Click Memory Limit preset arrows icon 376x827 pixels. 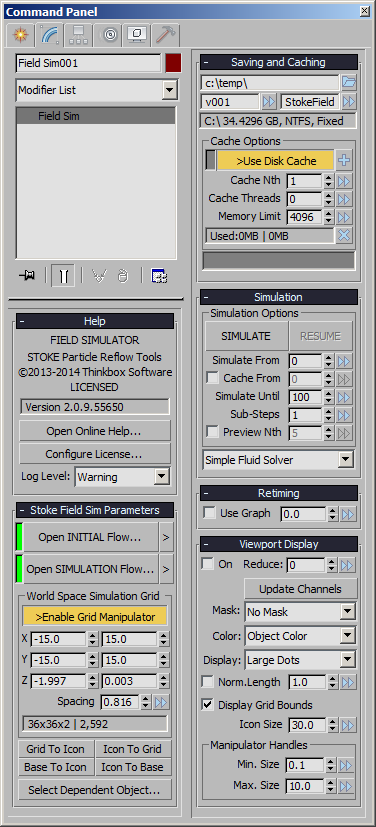[344, 217]
